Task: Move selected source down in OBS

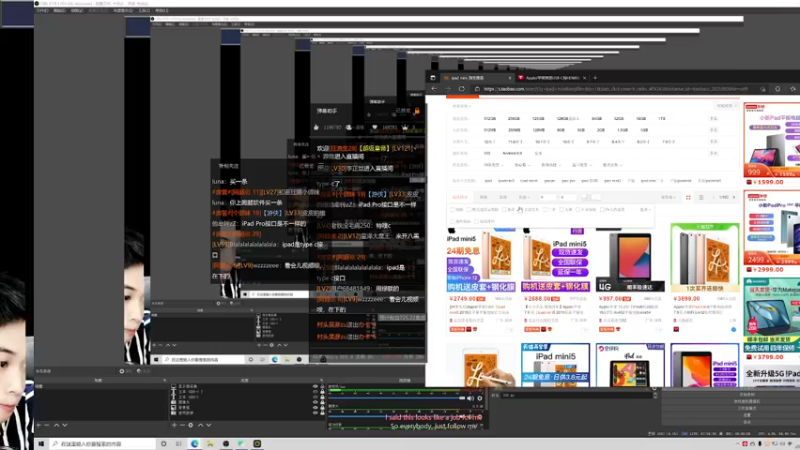Action: pyautogui.click(x=209, y=425)
